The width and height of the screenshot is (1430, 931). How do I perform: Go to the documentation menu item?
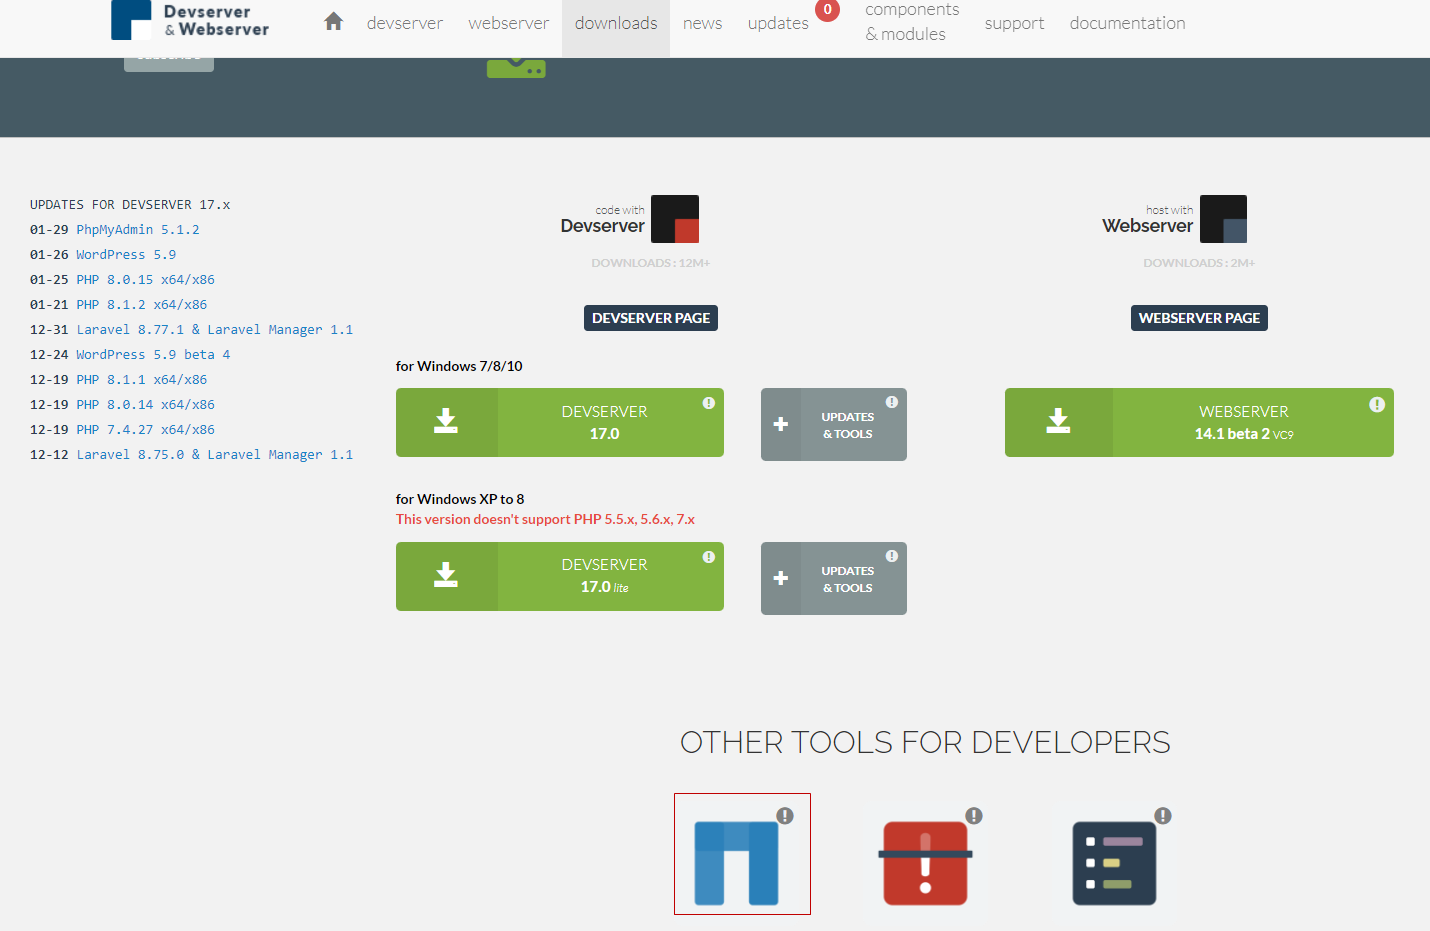pos(1127,23)
